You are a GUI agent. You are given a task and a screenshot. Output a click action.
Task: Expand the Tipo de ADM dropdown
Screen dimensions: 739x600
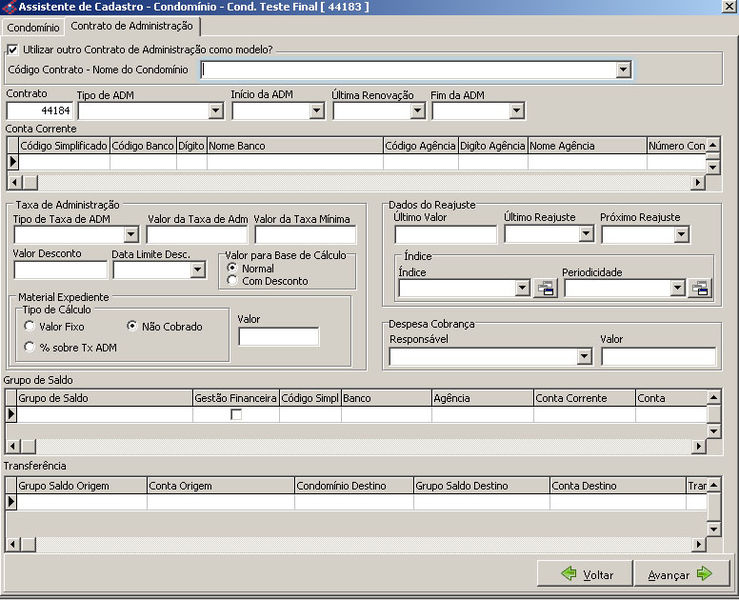(216, 111)
